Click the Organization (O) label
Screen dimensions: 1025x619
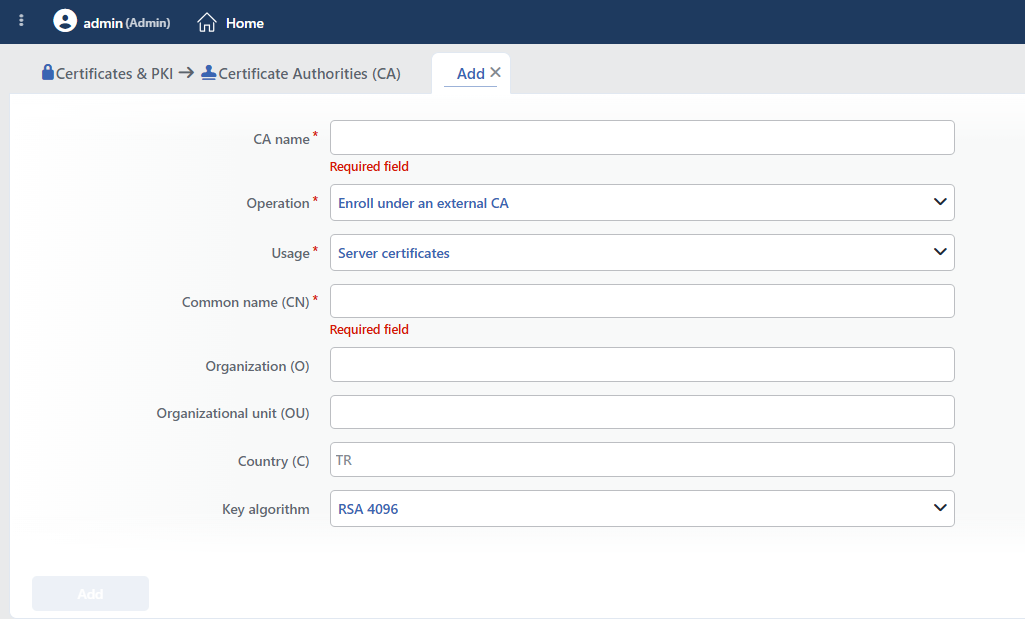(x=258, y=366)
